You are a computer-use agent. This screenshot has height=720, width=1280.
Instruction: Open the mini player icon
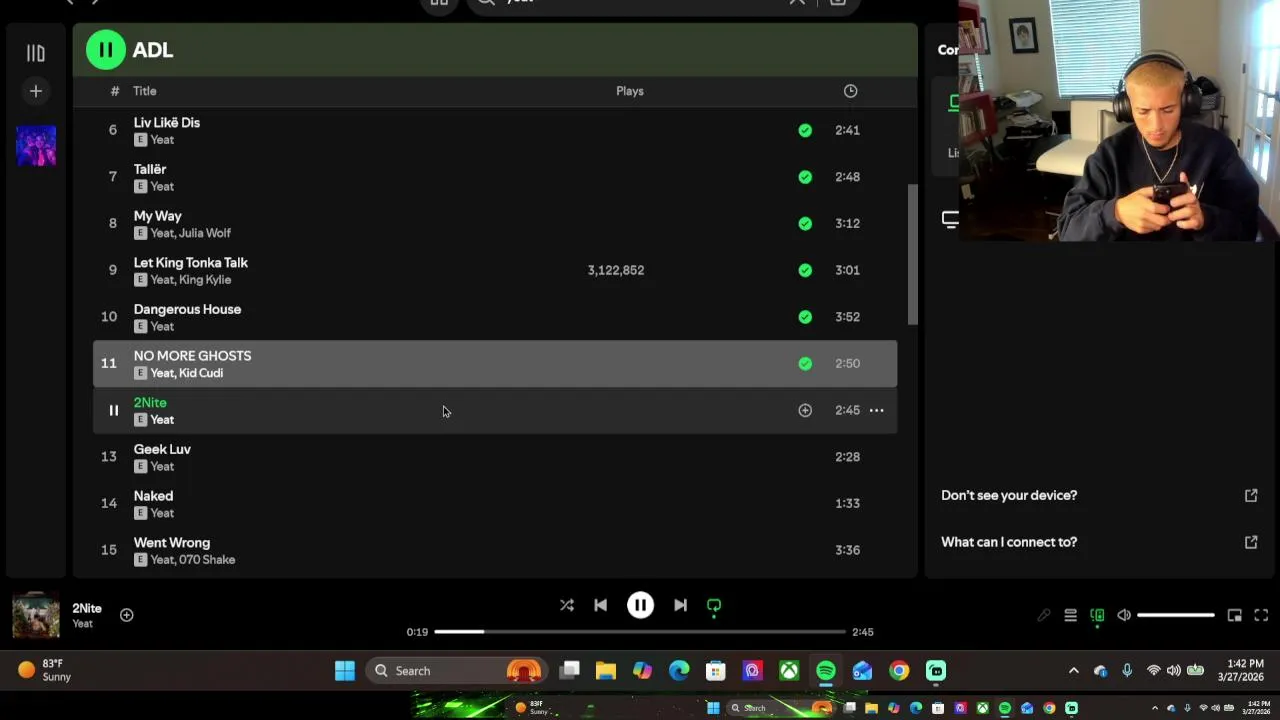(x=1235, y=615)
